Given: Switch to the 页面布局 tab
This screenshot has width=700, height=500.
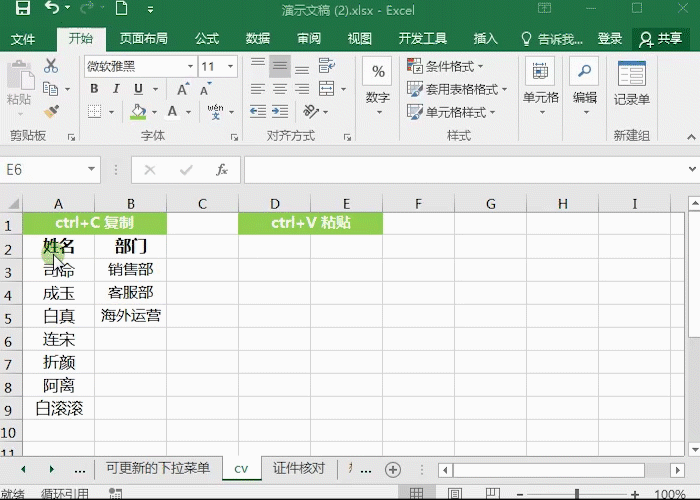Looking at the screenshot, I should coord(143,39).
